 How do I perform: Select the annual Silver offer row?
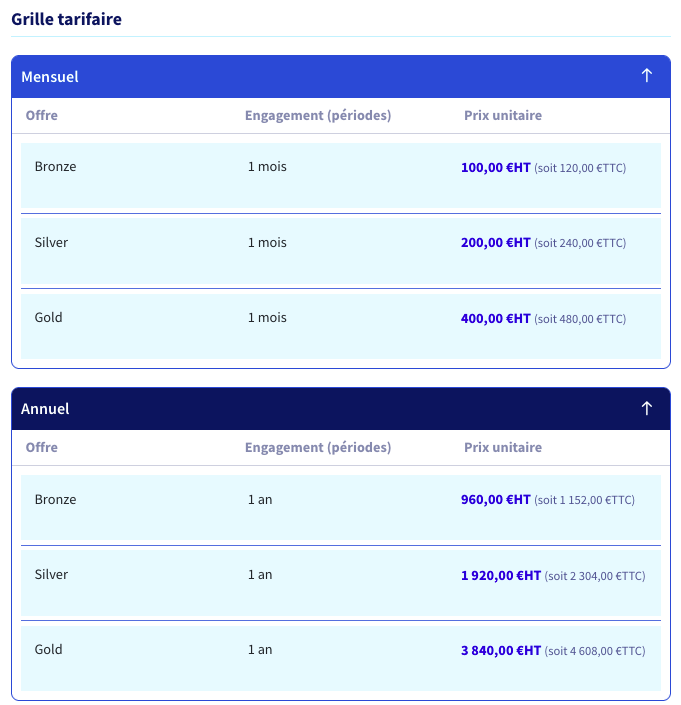pyautogui.click(x=341, y=583)
